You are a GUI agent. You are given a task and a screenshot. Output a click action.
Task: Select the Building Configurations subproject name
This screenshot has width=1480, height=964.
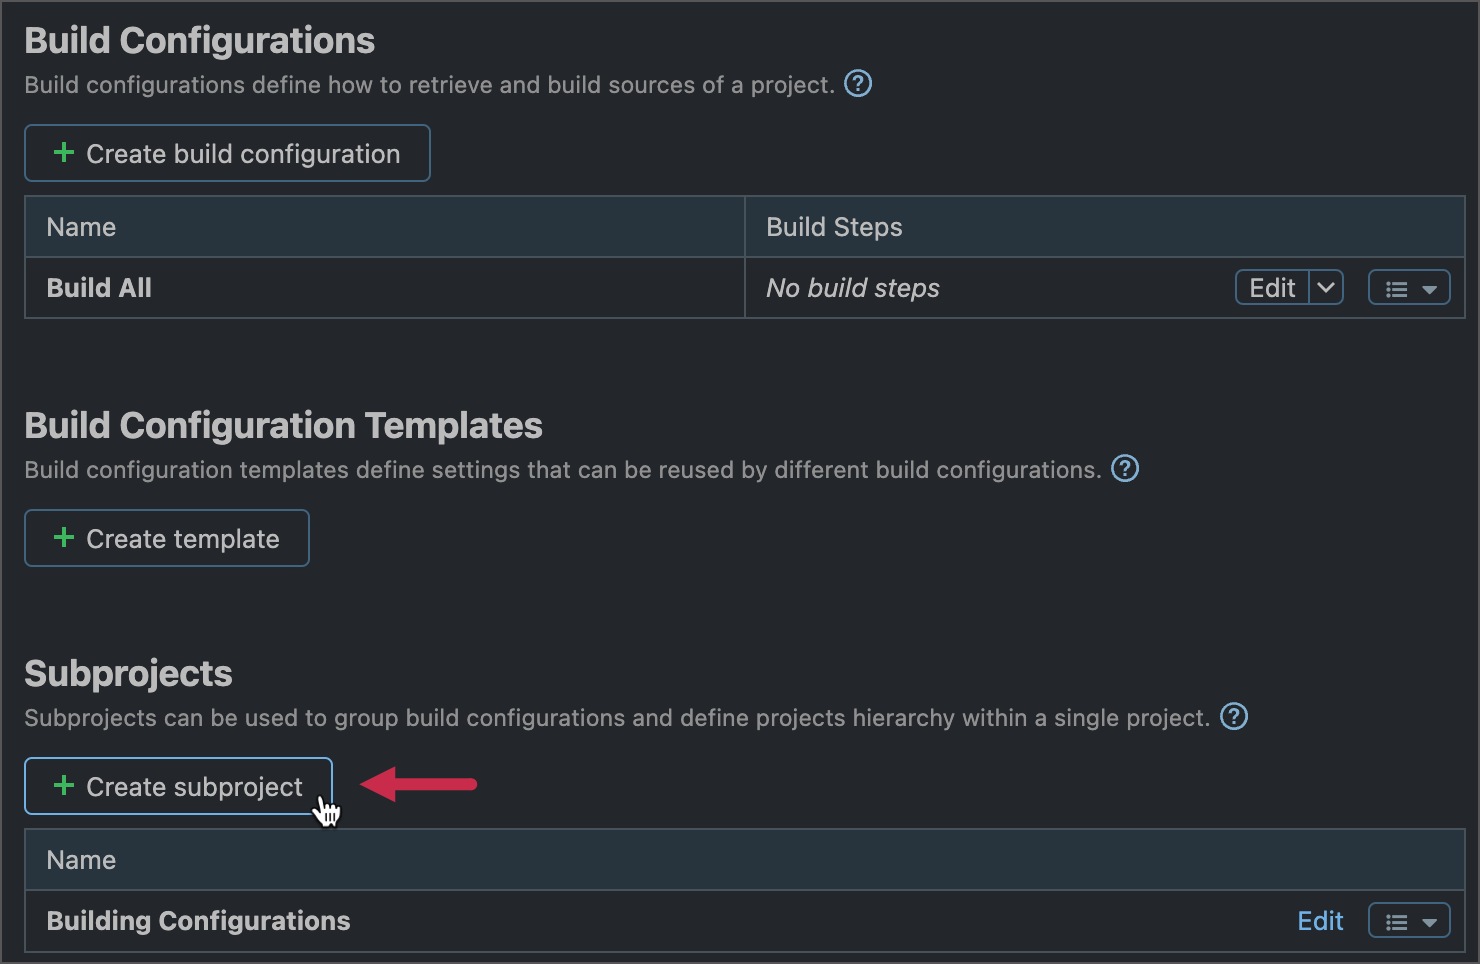pyautogui.click(x=197, y=920)
